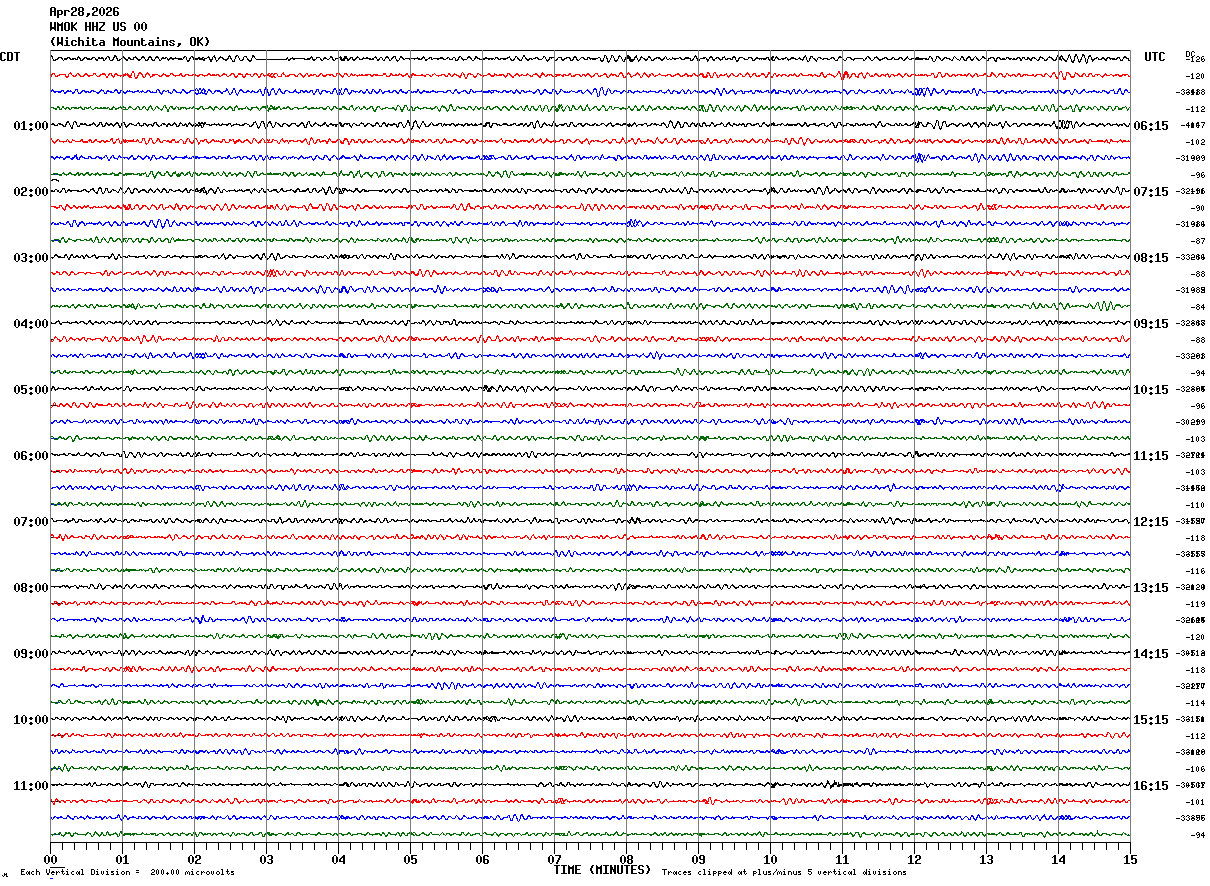
Task: Select the 04:00 CDT row label
Action: pos(30,324)
